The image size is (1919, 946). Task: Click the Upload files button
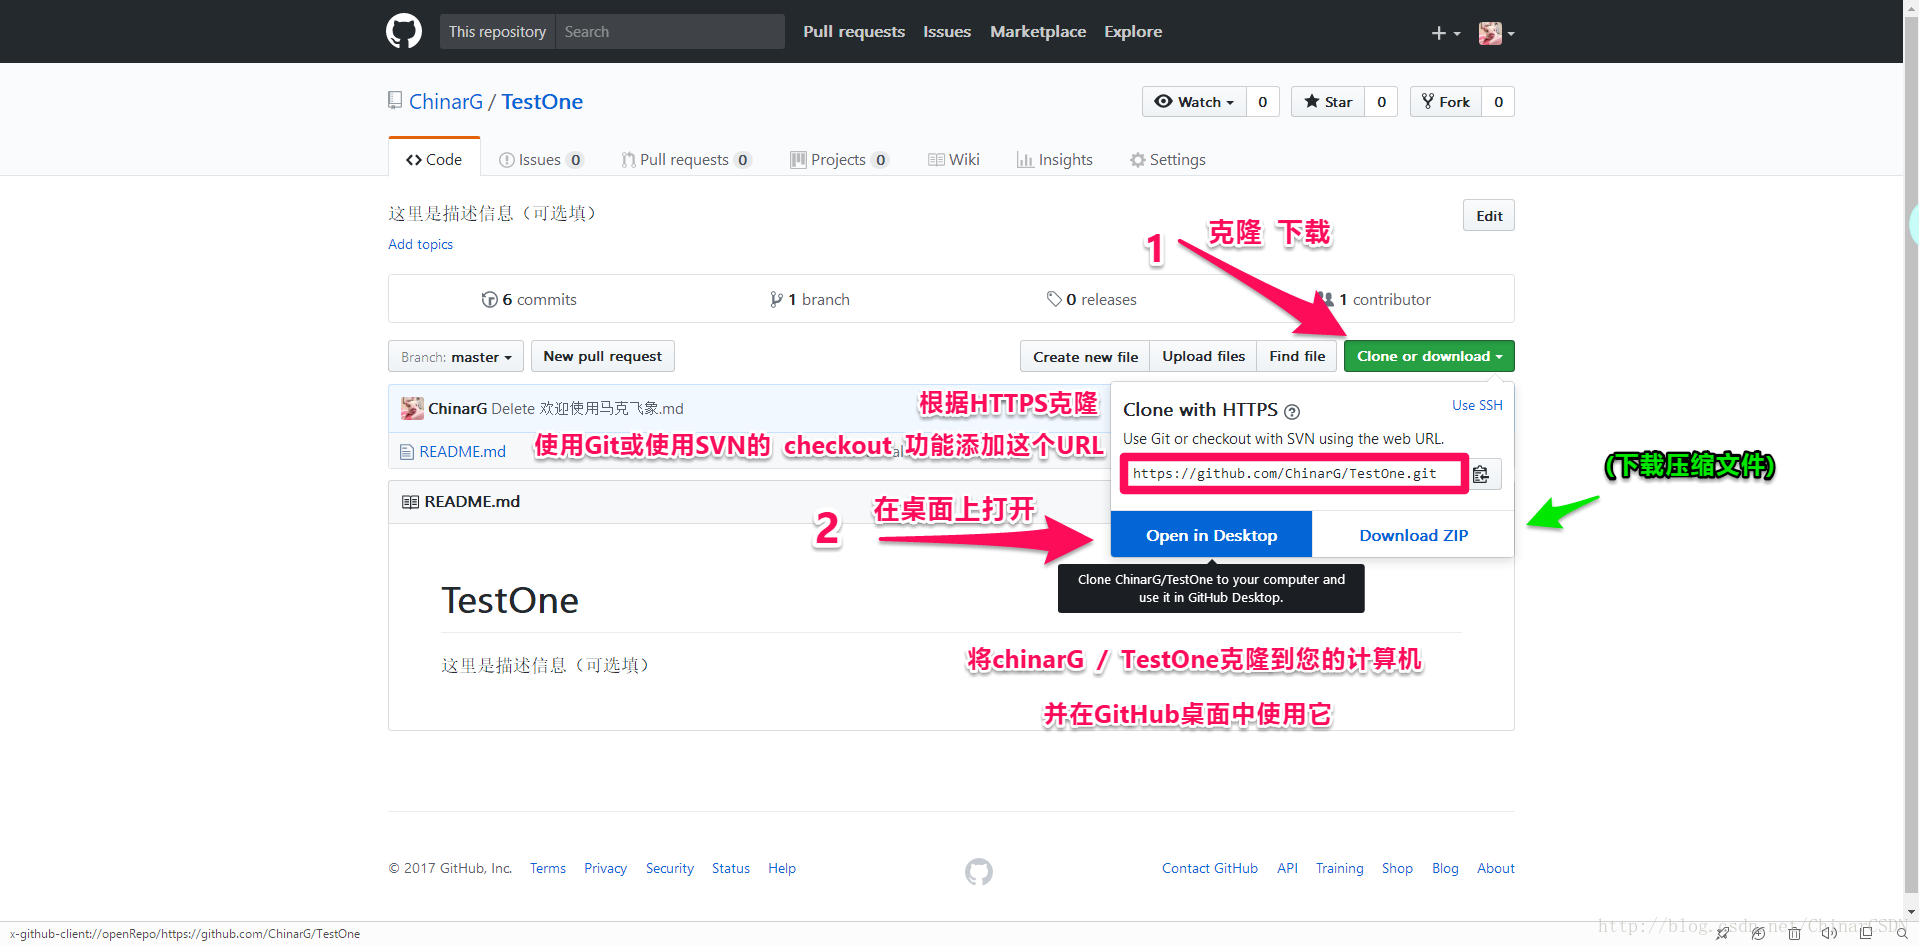click(x=1203, y=356)
